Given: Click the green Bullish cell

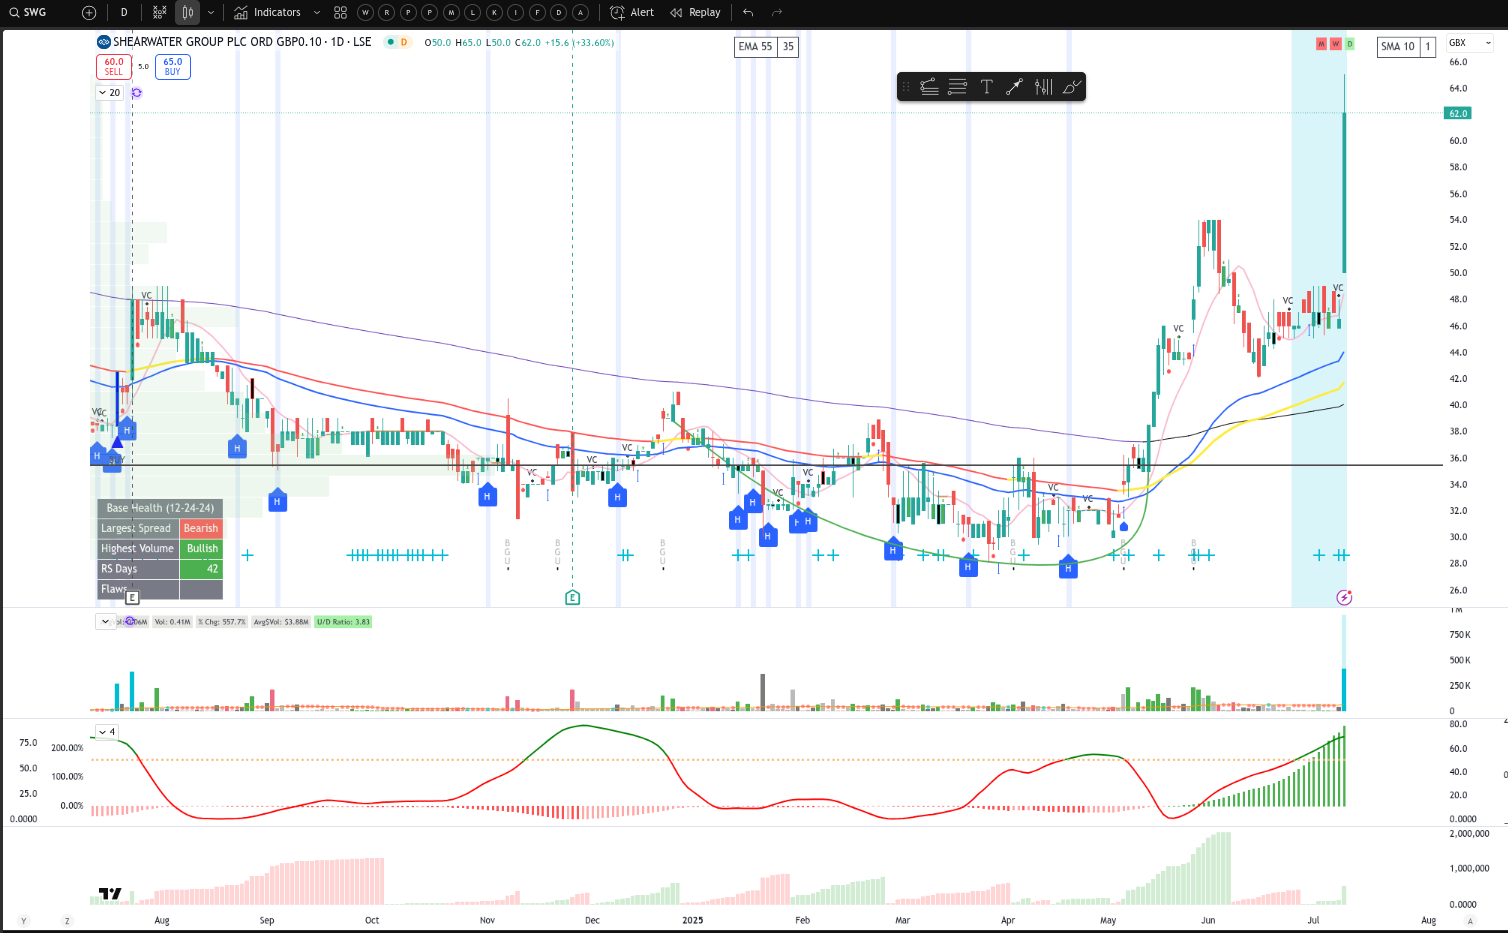Looking at the screenshot, I should (x=201, y=548).
